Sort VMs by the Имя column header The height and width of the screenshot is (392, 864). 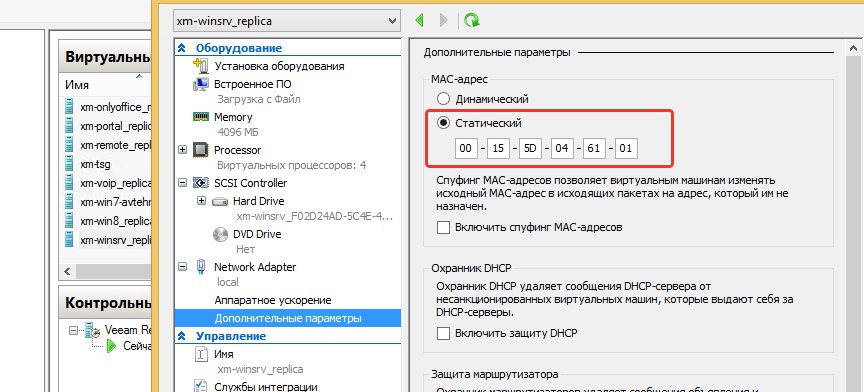click(77, 85)
